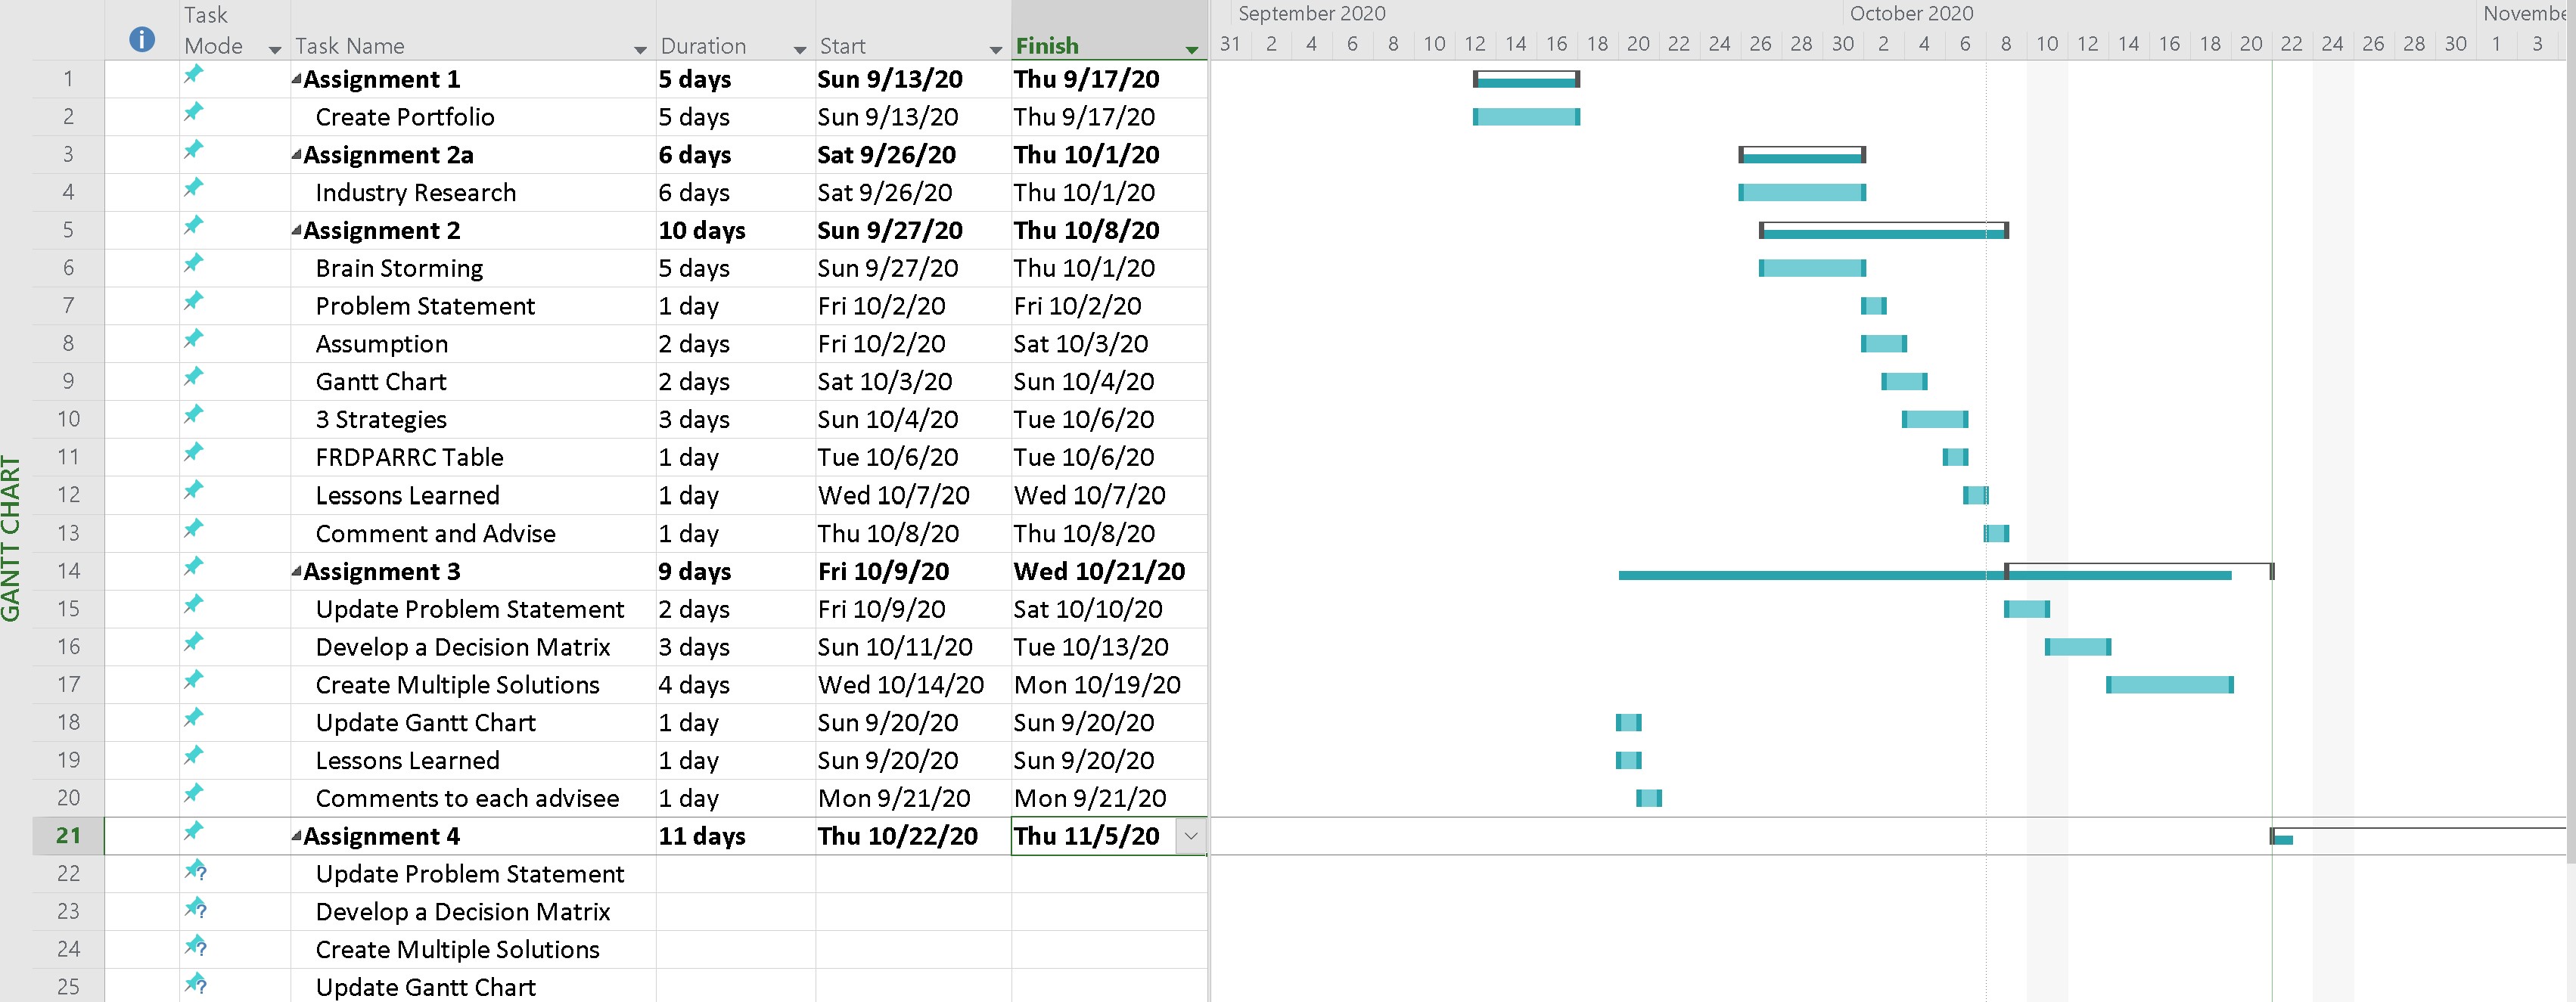This screenshot has height=1002, width=2576.
Task: Click pin with question mark in row 22
Action: click(x=195, y=870)
